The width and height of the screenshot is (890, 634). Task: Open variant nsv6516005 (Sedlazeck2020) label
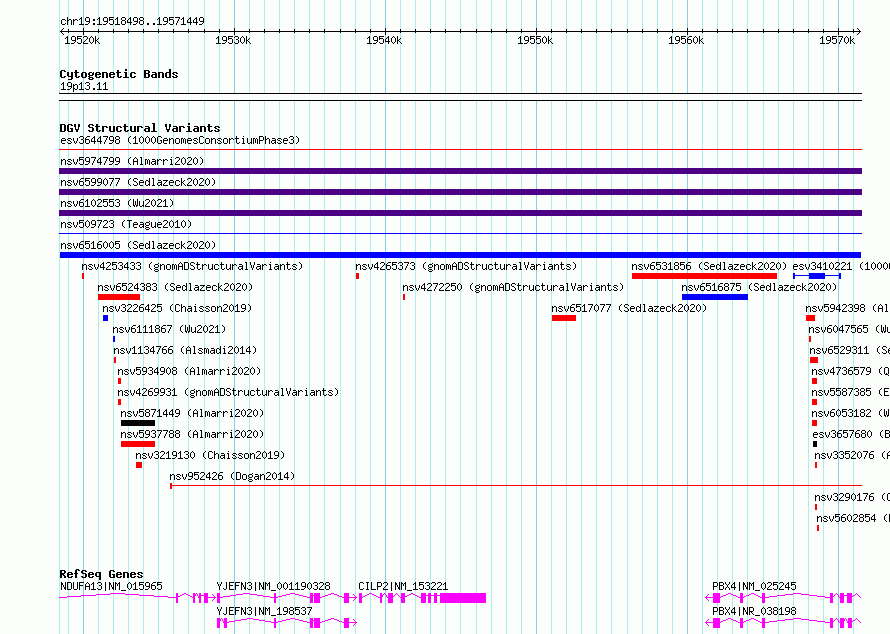(138, 245)
